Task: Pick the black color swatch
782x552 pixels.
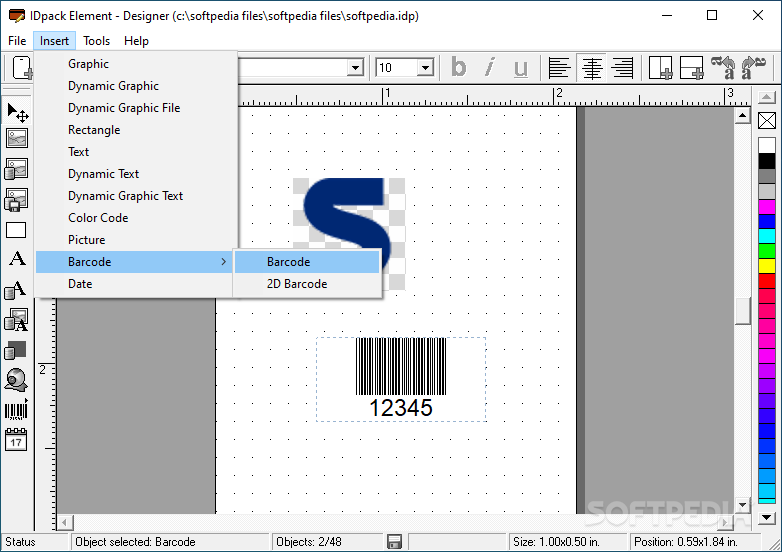Action: 767,161
